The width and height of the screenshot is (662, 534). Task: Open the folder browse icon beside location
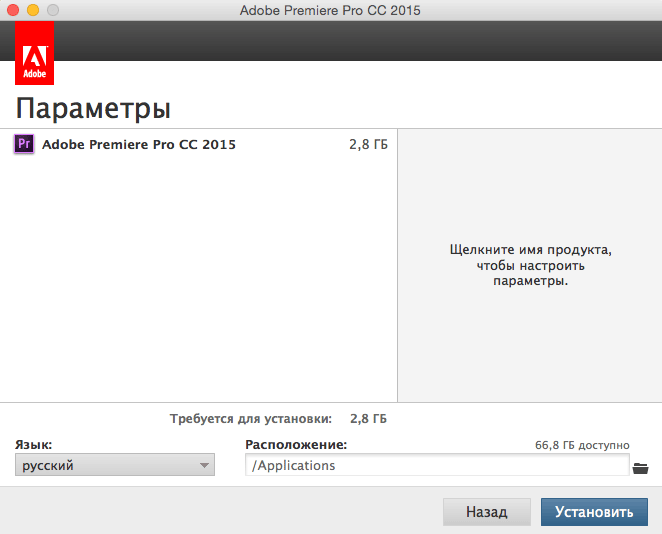(640, 468)
